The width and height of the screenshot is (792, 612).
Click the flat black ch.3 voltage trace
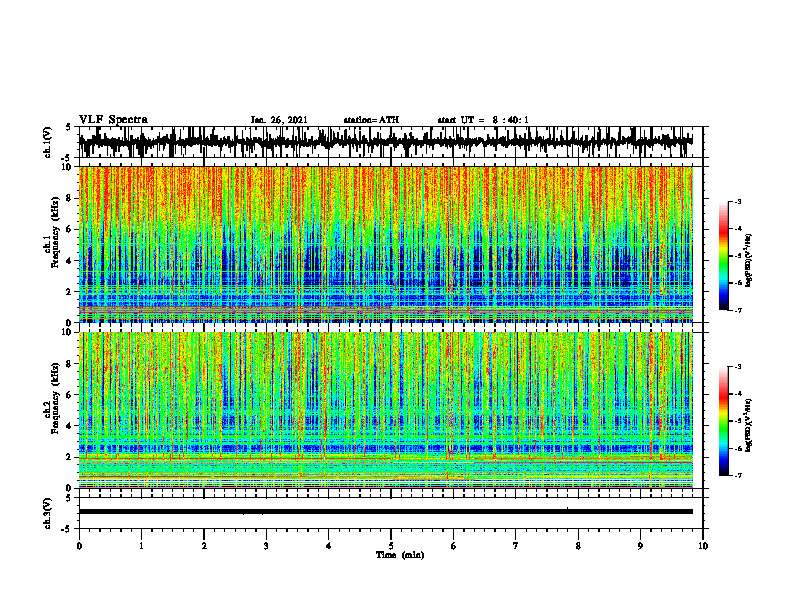tap(385, 512)
